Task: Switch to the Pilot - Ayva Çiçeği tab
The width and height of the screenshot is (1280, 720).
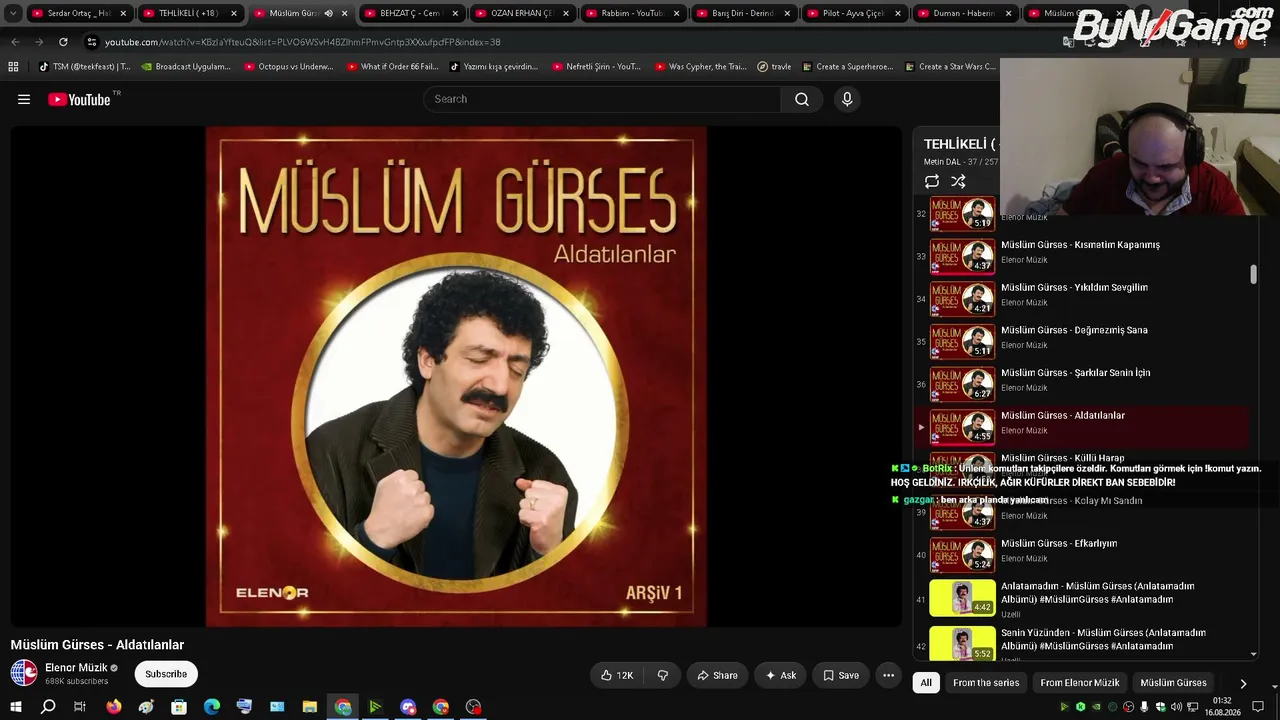Action: click(854, 13)
